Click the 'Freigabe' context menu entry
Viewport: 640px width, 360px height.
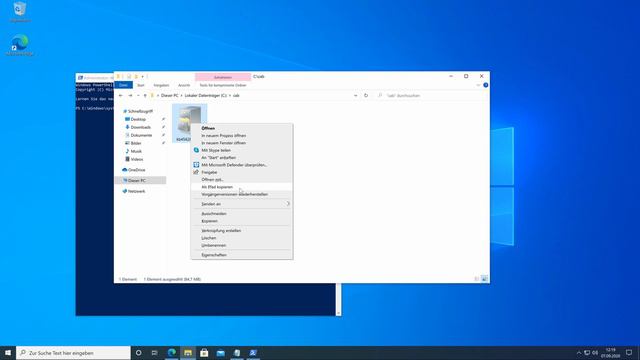pos(209,172)
